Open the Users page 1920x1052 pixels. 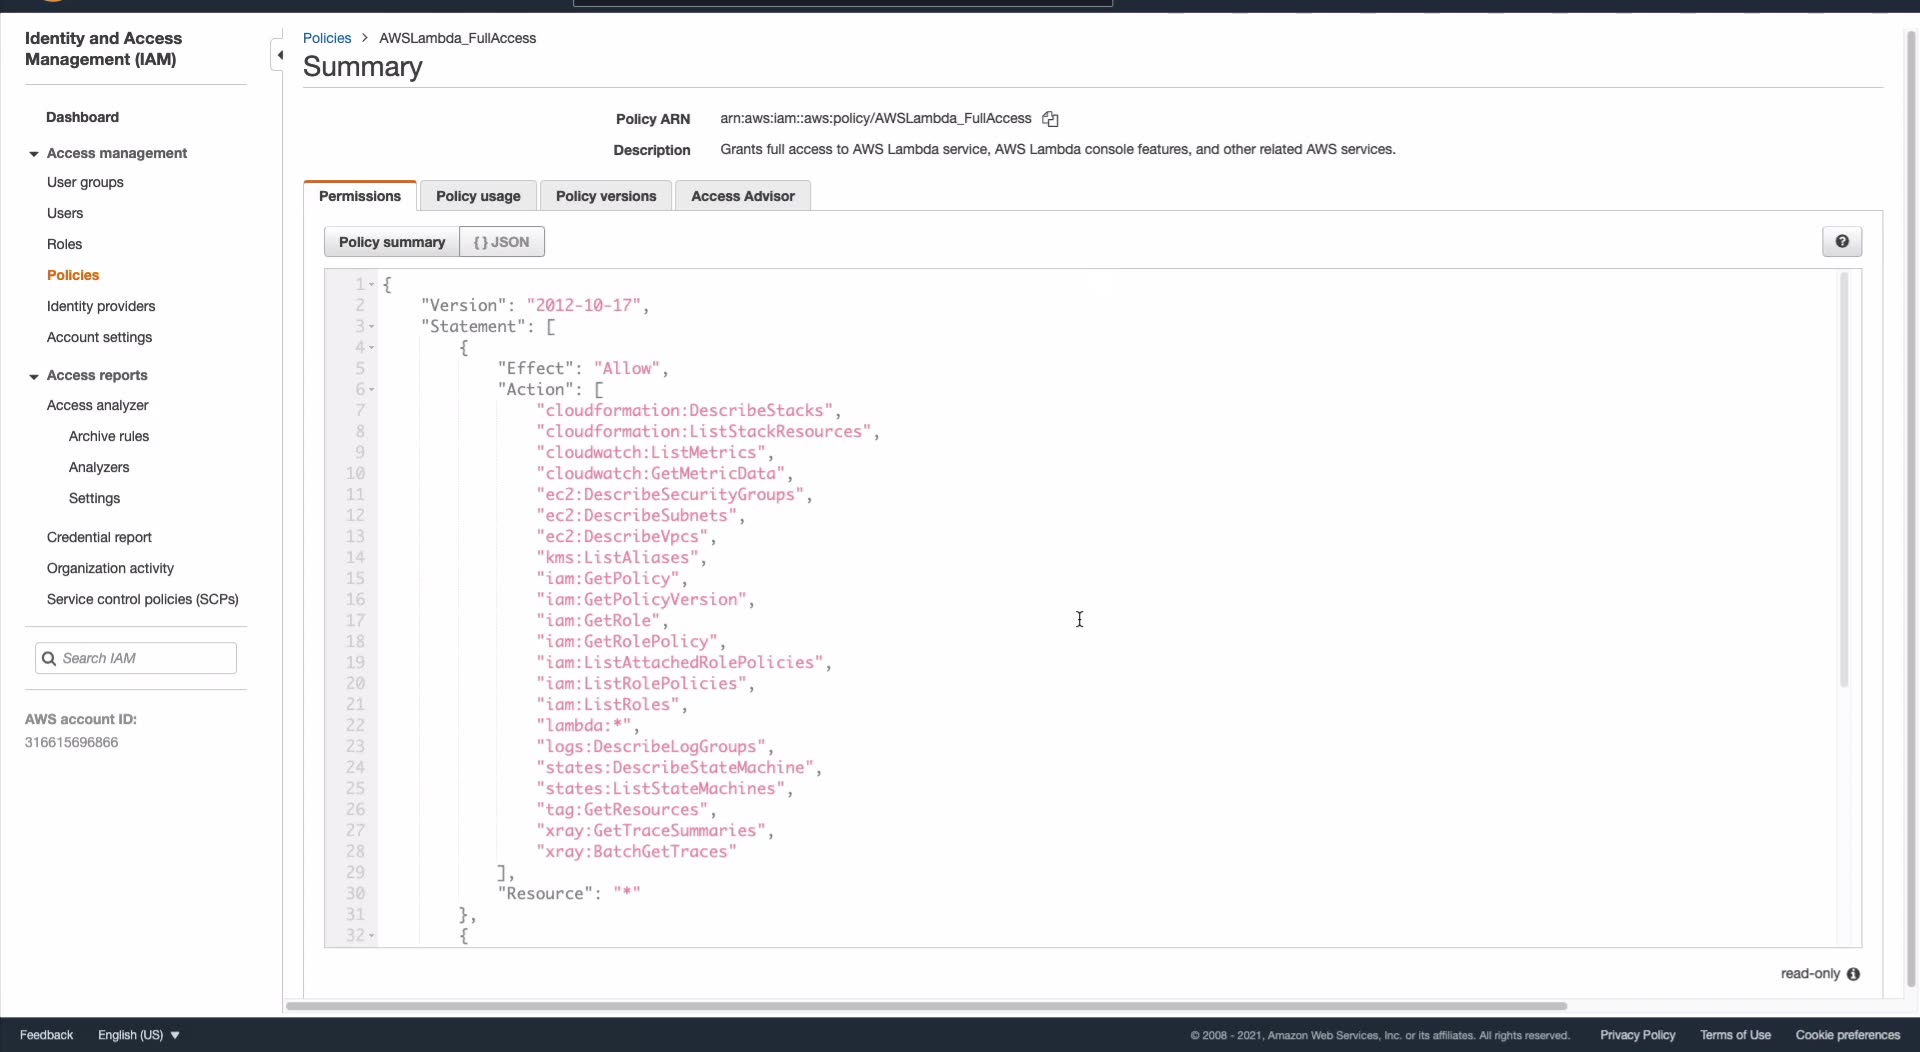coord(65,213)
